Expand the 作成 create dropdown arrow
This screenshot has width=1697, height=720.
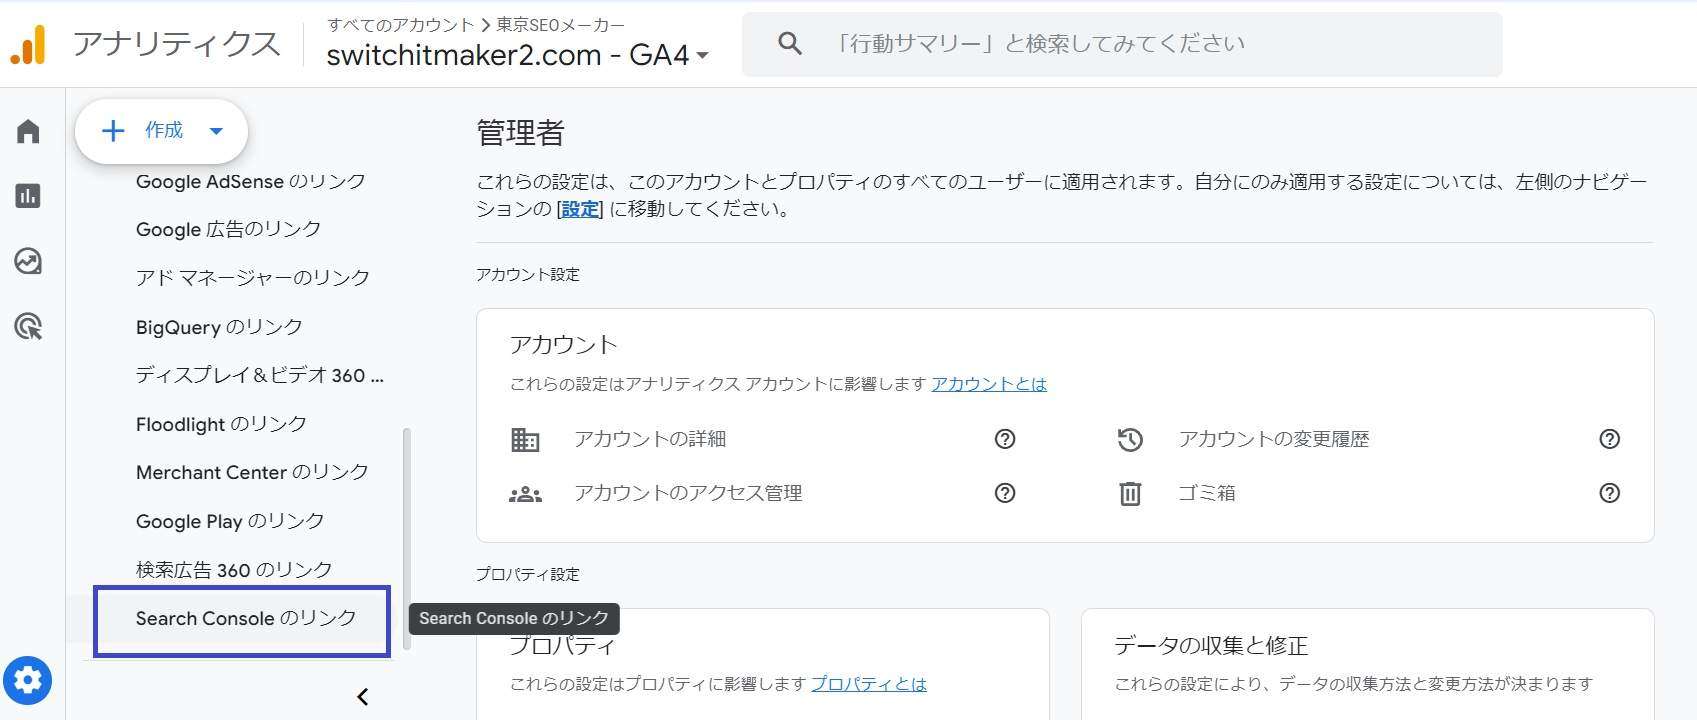point(216,131)
